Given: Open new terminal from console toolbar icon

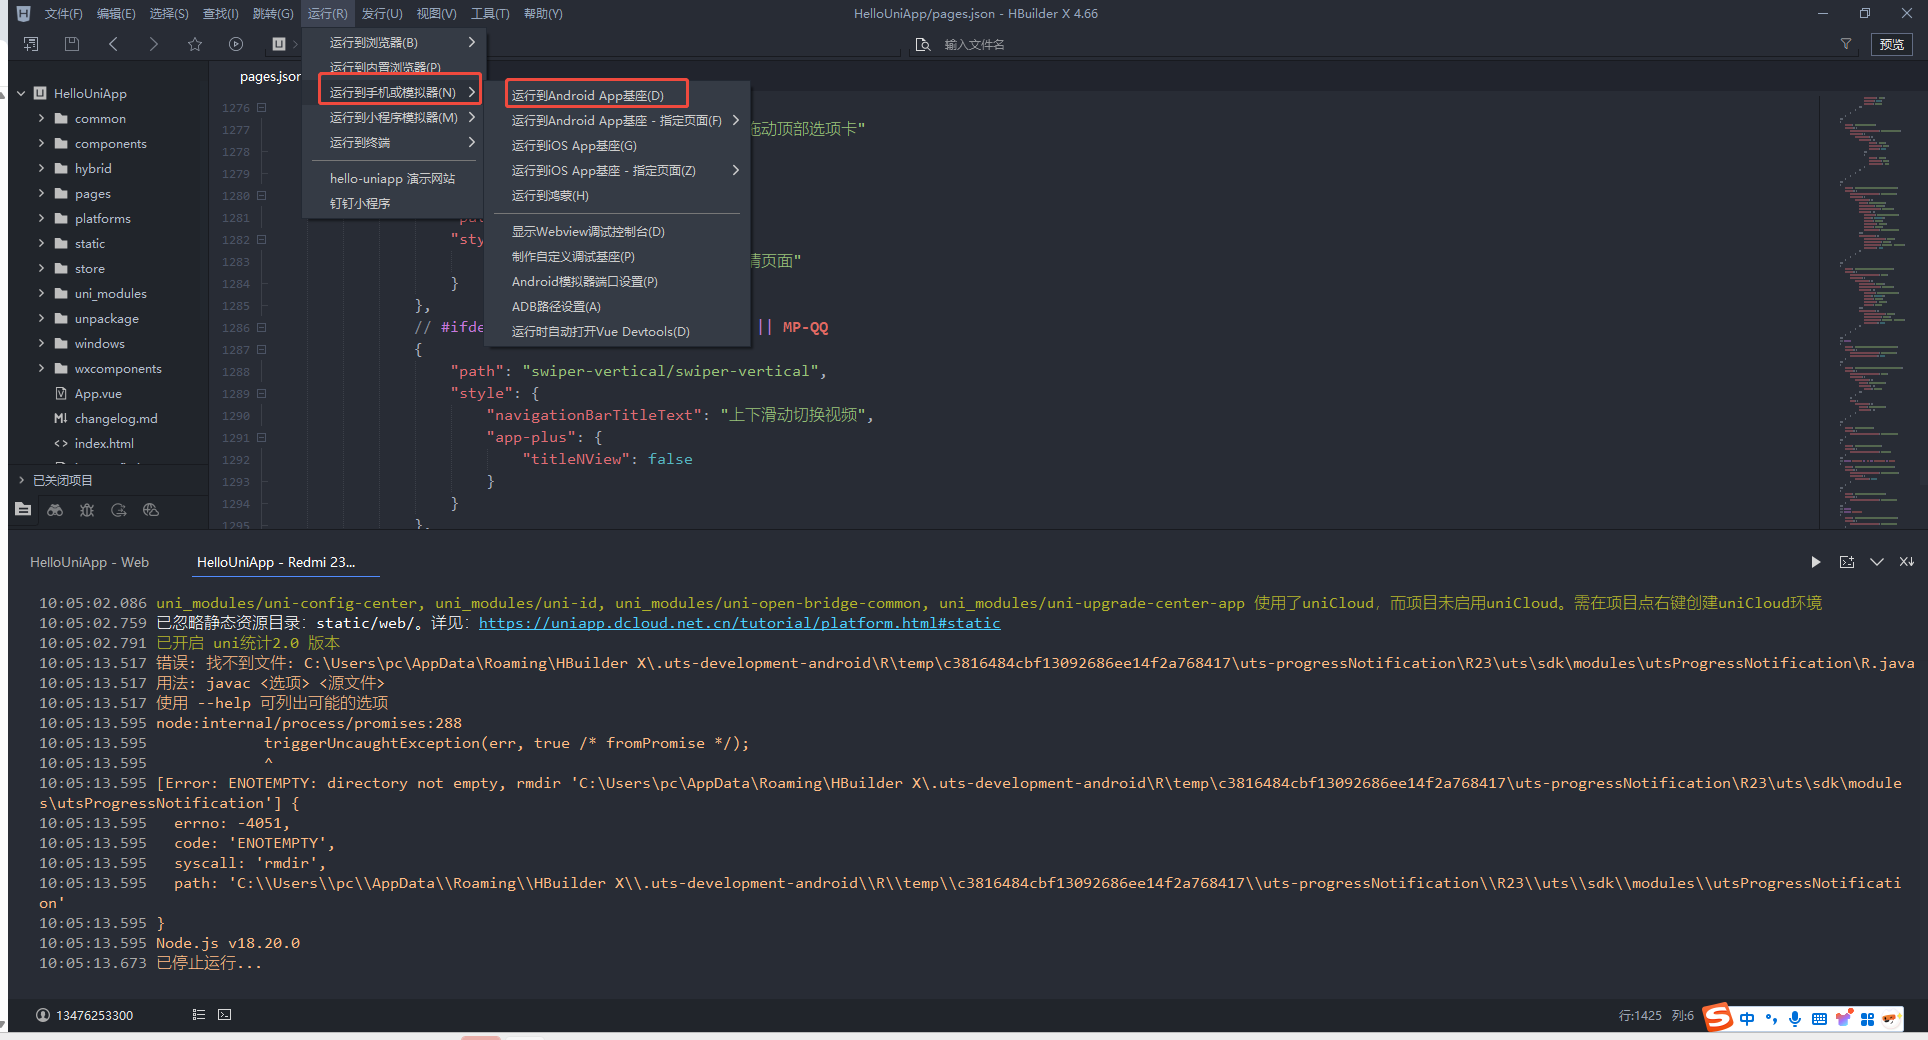Looking at the screenshot, I should (1847, 562).
